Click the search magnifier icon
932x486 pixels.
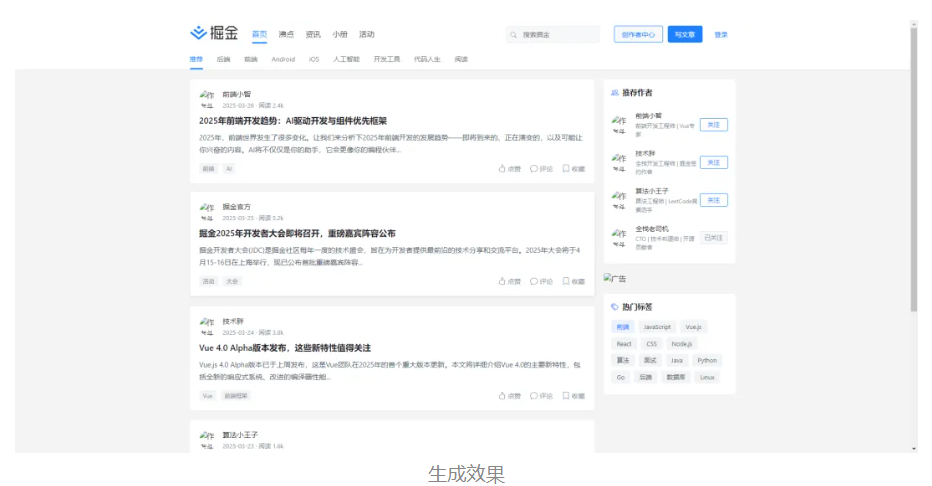514,35
